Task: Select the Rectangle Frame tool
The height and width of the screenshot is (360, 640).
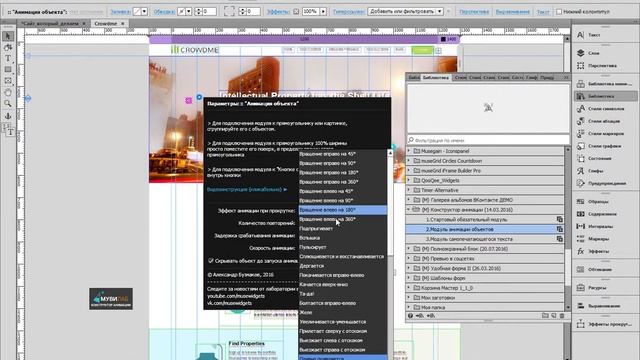Action: point(8,81)
